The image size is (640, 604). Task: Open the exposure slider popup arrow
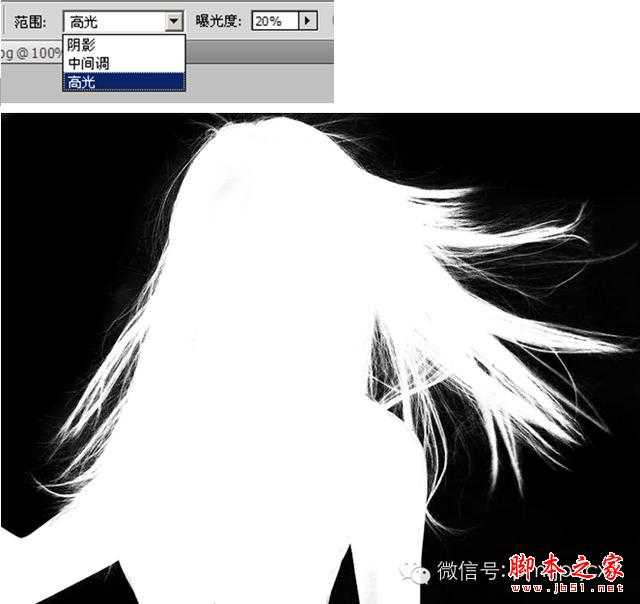[308, 20]
